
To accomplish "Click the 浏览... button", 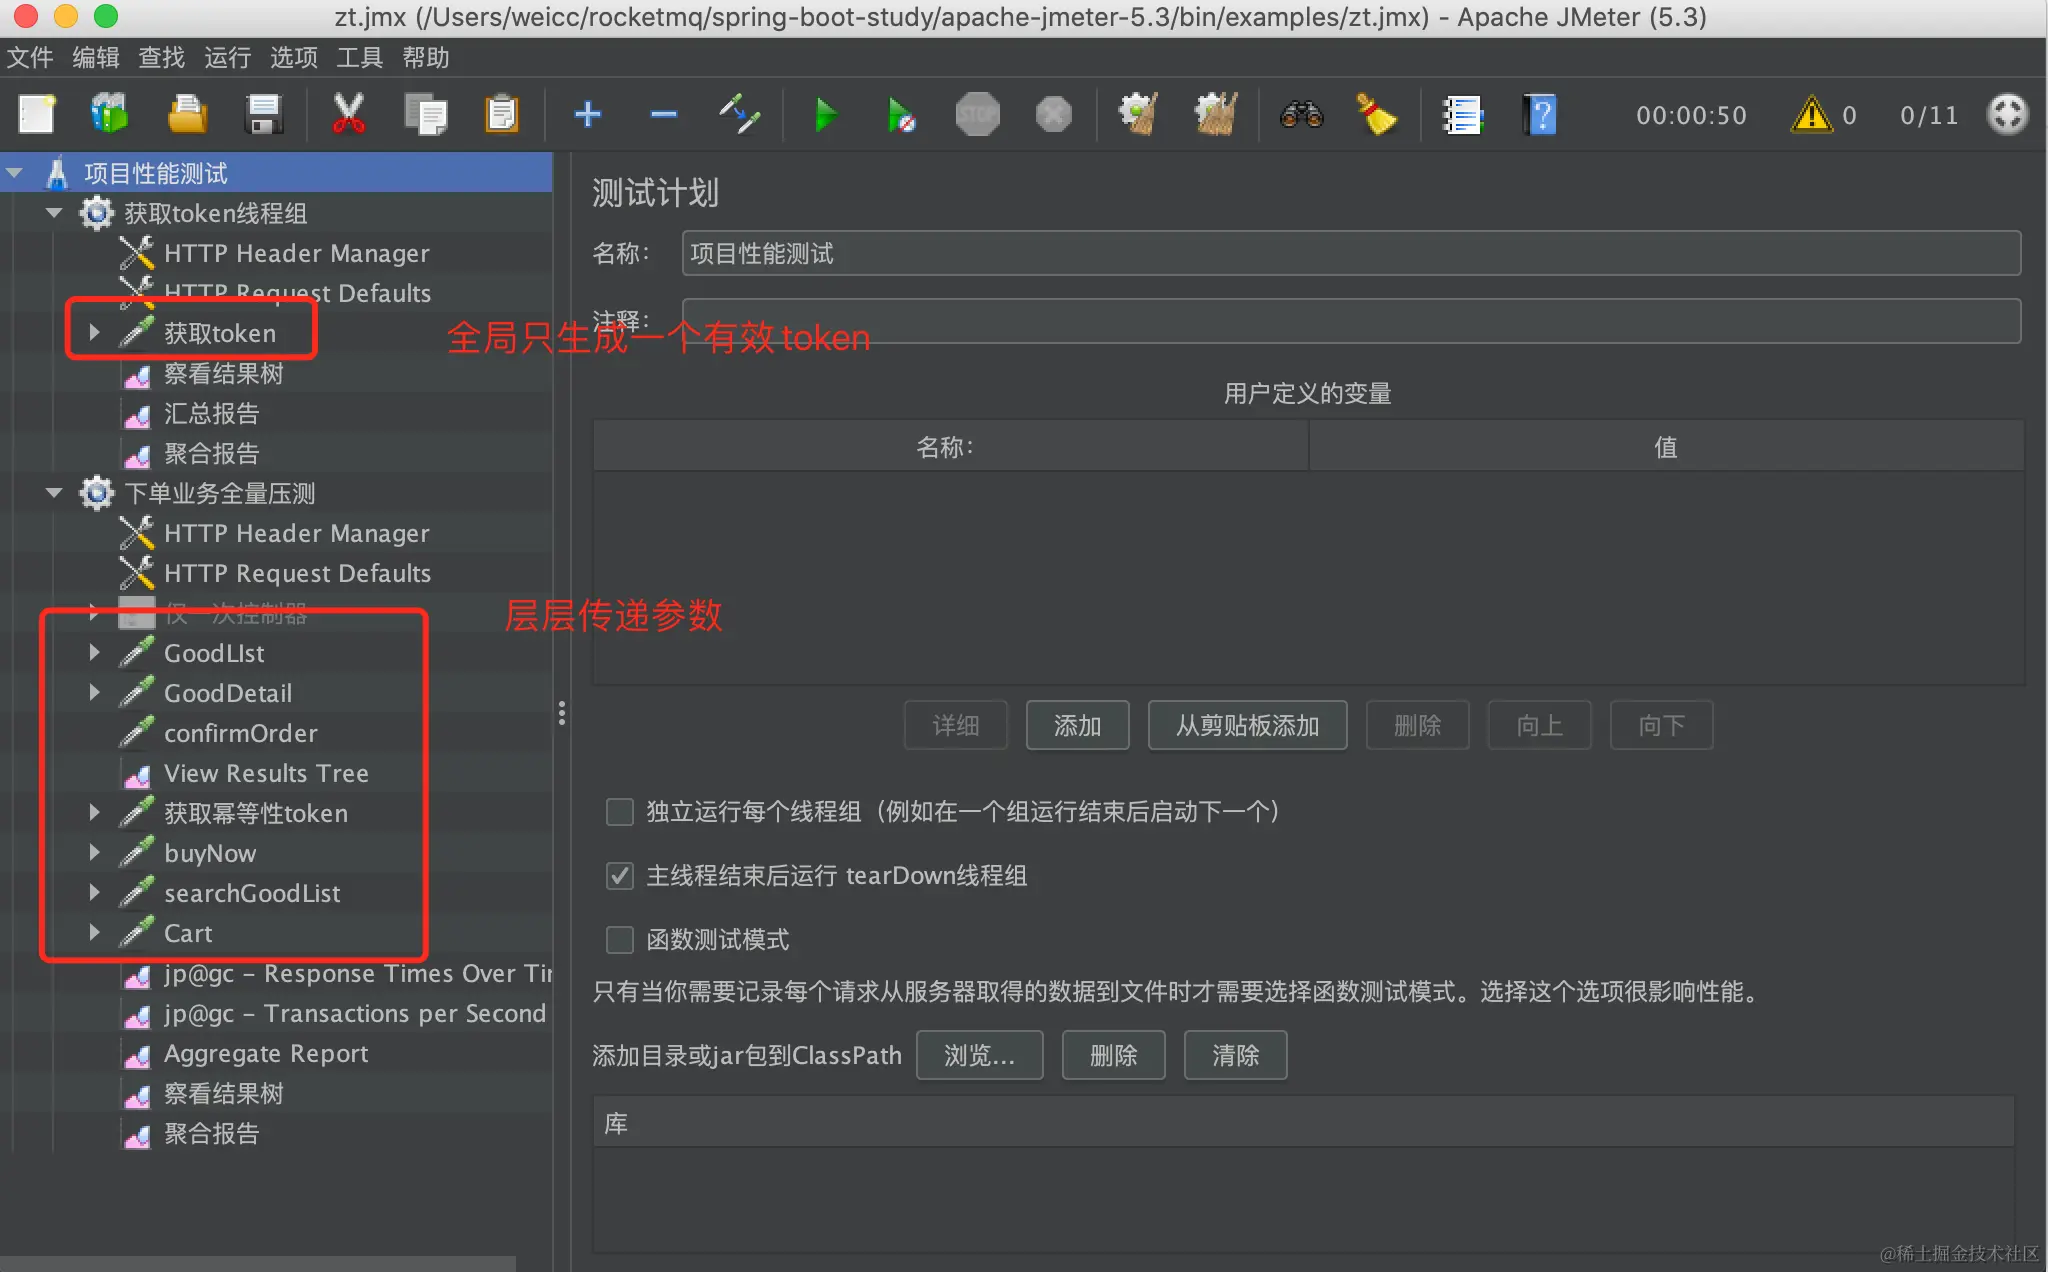I will 979,1055.
